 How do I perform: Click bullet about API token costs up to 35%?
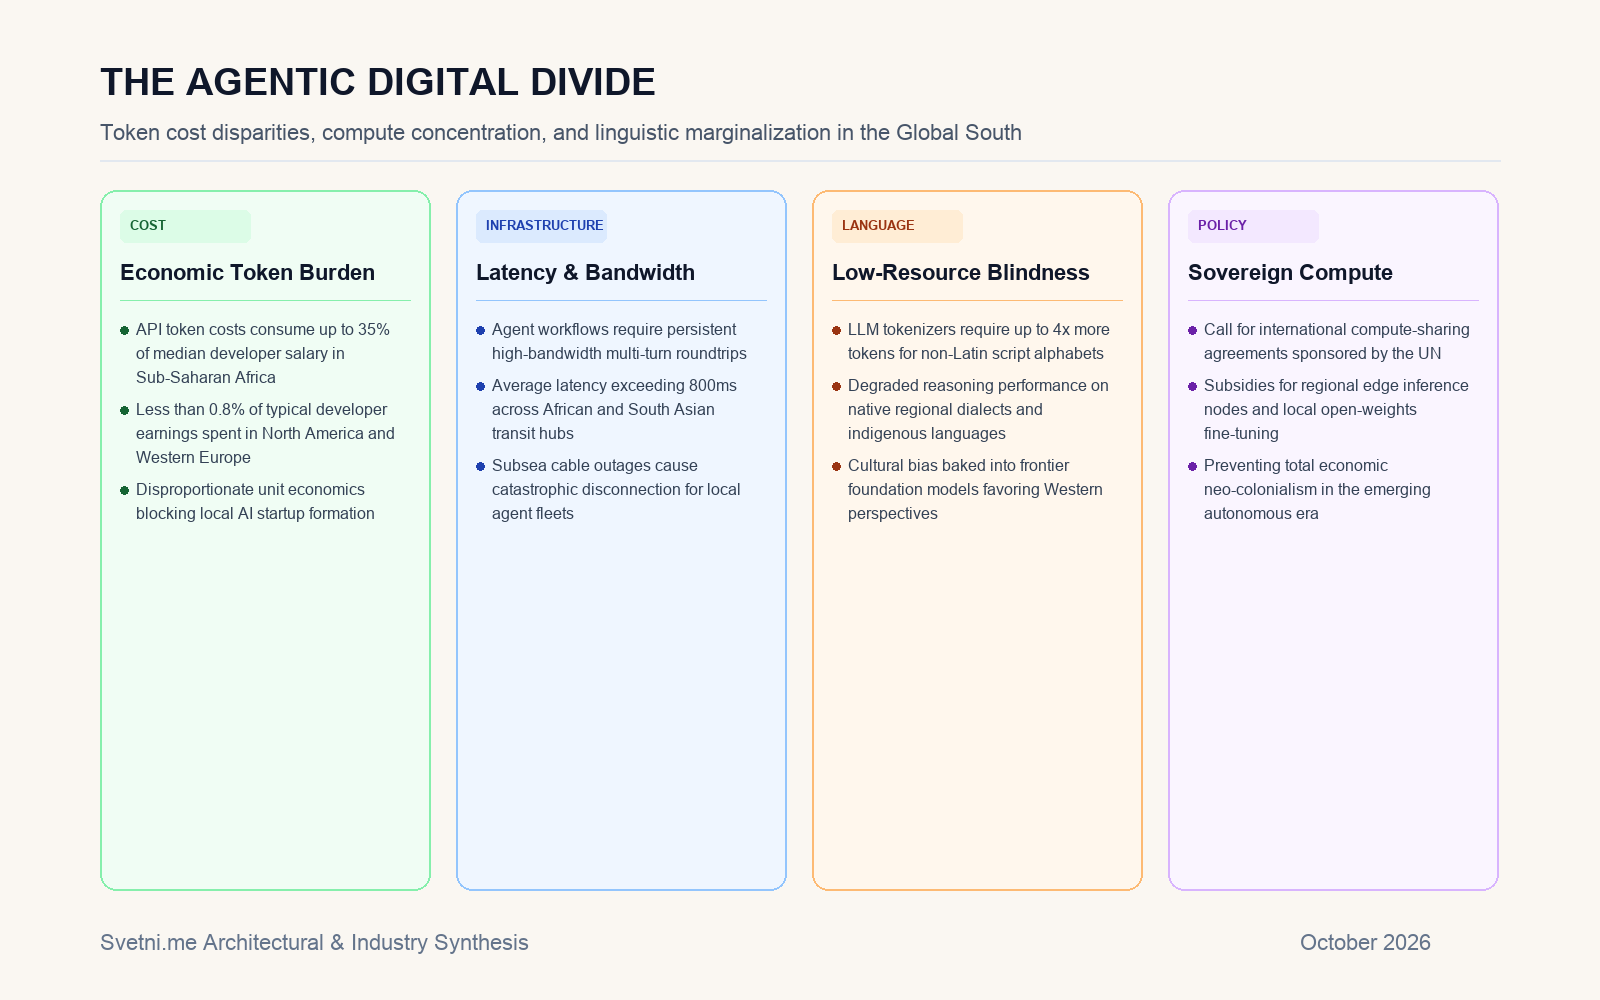(256, 353)
